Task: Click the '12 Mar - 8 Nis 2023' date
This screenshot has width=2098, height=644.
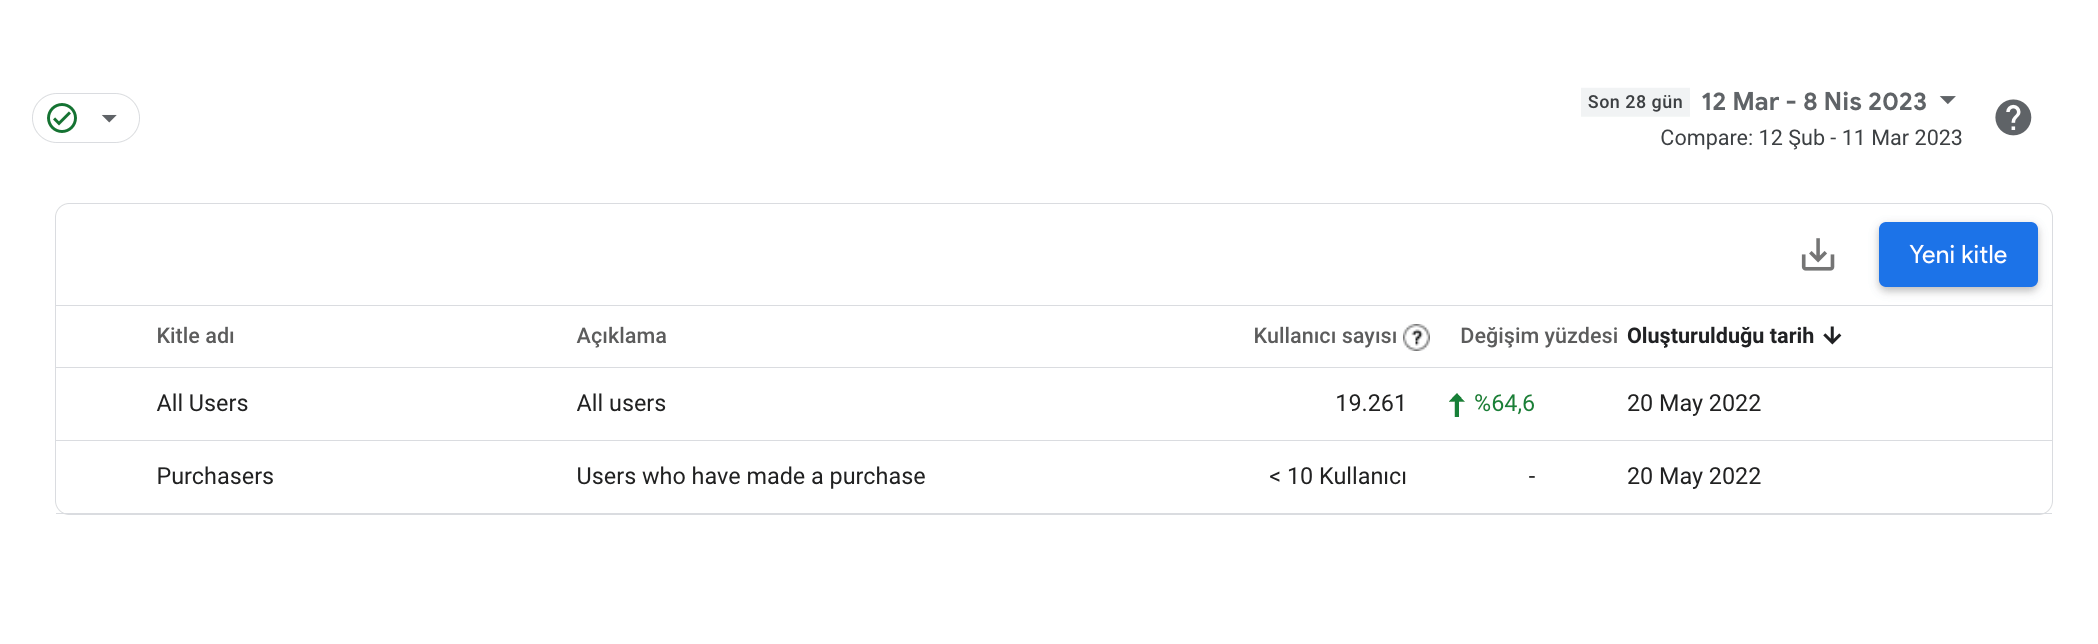Action: [1813, 102]
